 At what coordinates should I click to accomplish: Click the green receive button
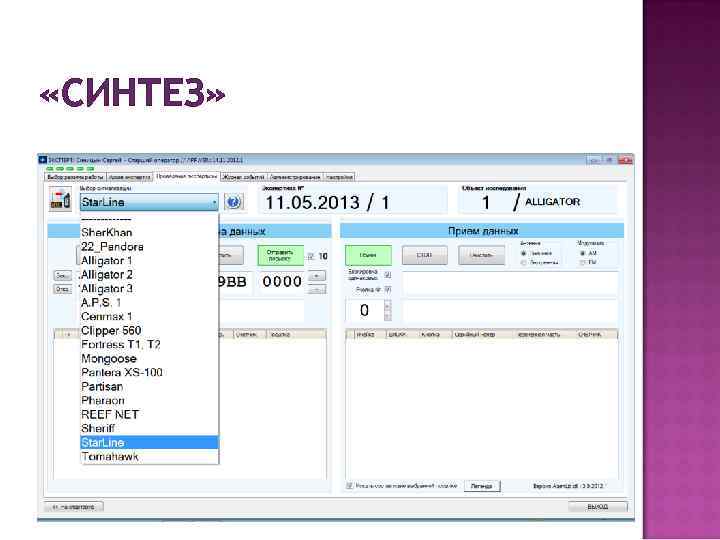pyautogui.click(x=368, y=255)
